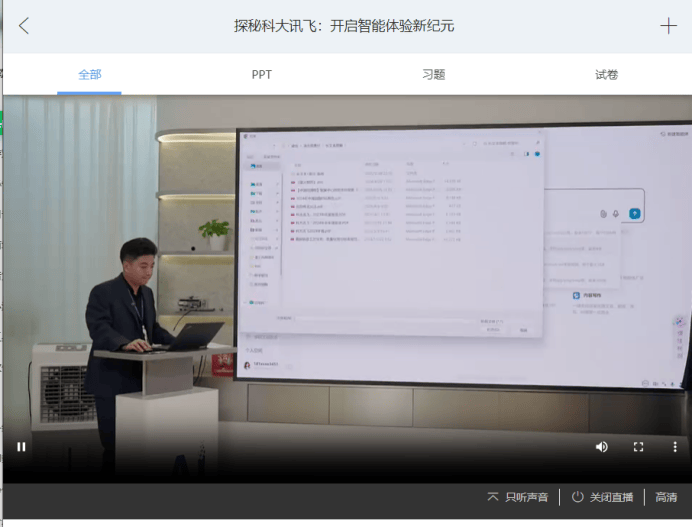Image resolution: width=692 pixels, height=527 pixels.
Task: Click the plus icon in the header
Action: (668, 26)
